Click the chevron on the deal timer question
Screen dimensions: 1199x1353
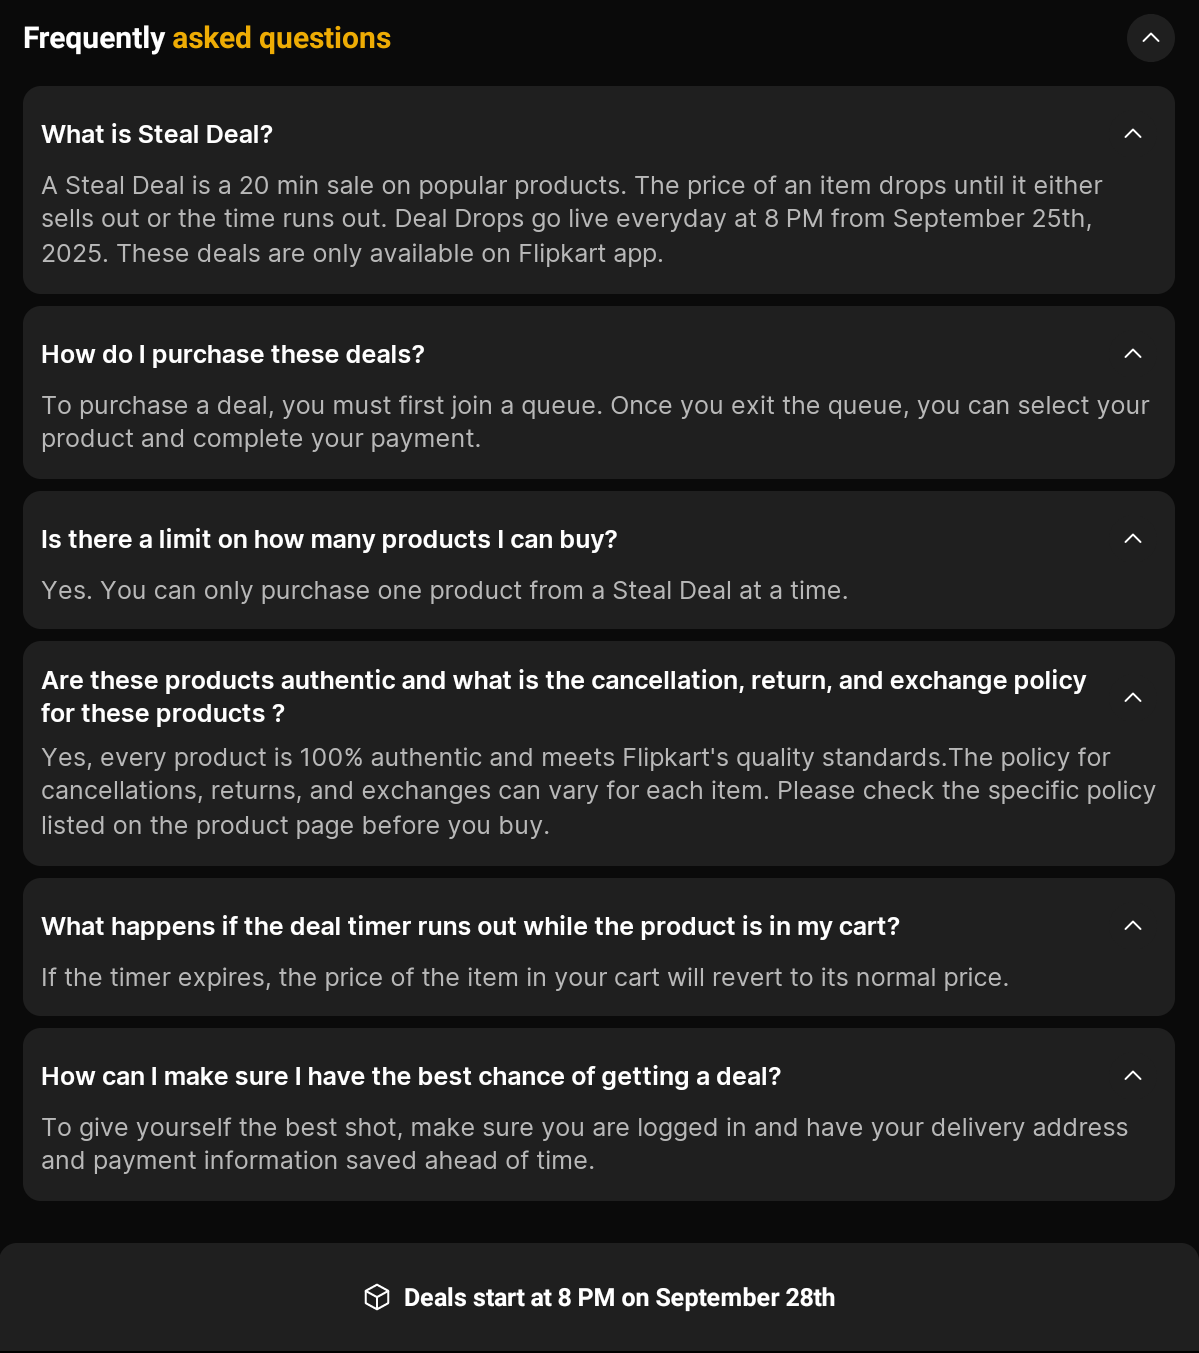[1132, 925]
